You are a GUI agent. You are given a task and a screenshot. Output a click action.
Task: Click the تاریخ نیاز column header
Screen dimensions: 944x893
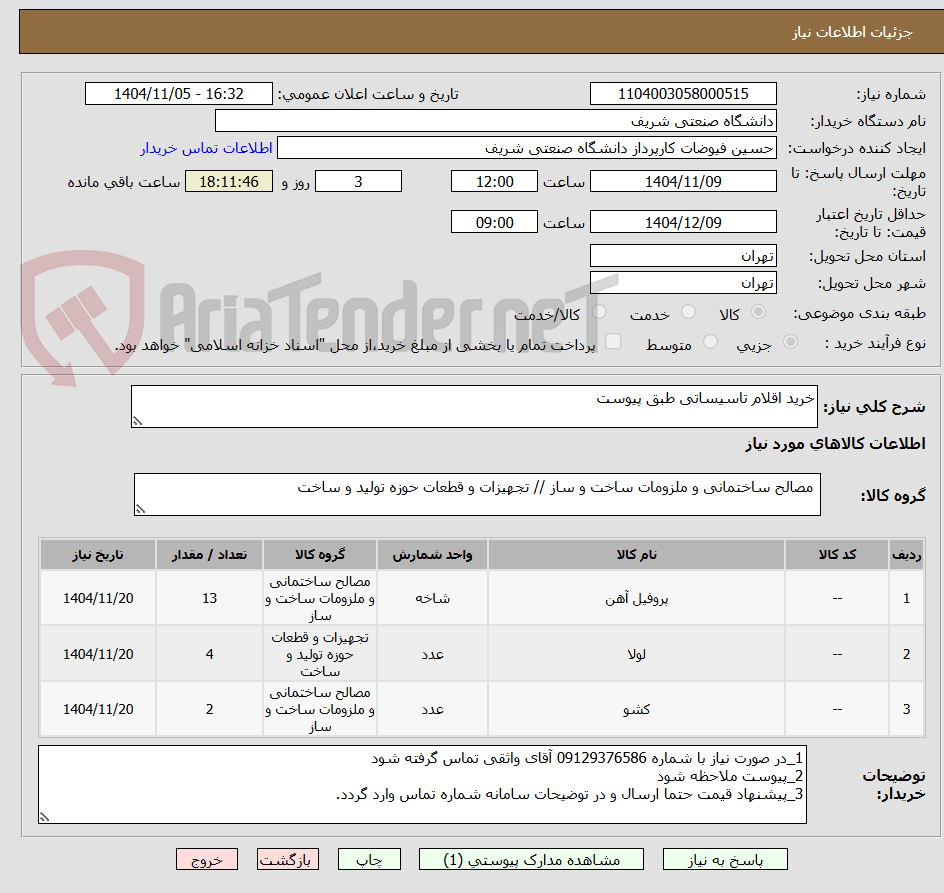[x=98, y=555]
